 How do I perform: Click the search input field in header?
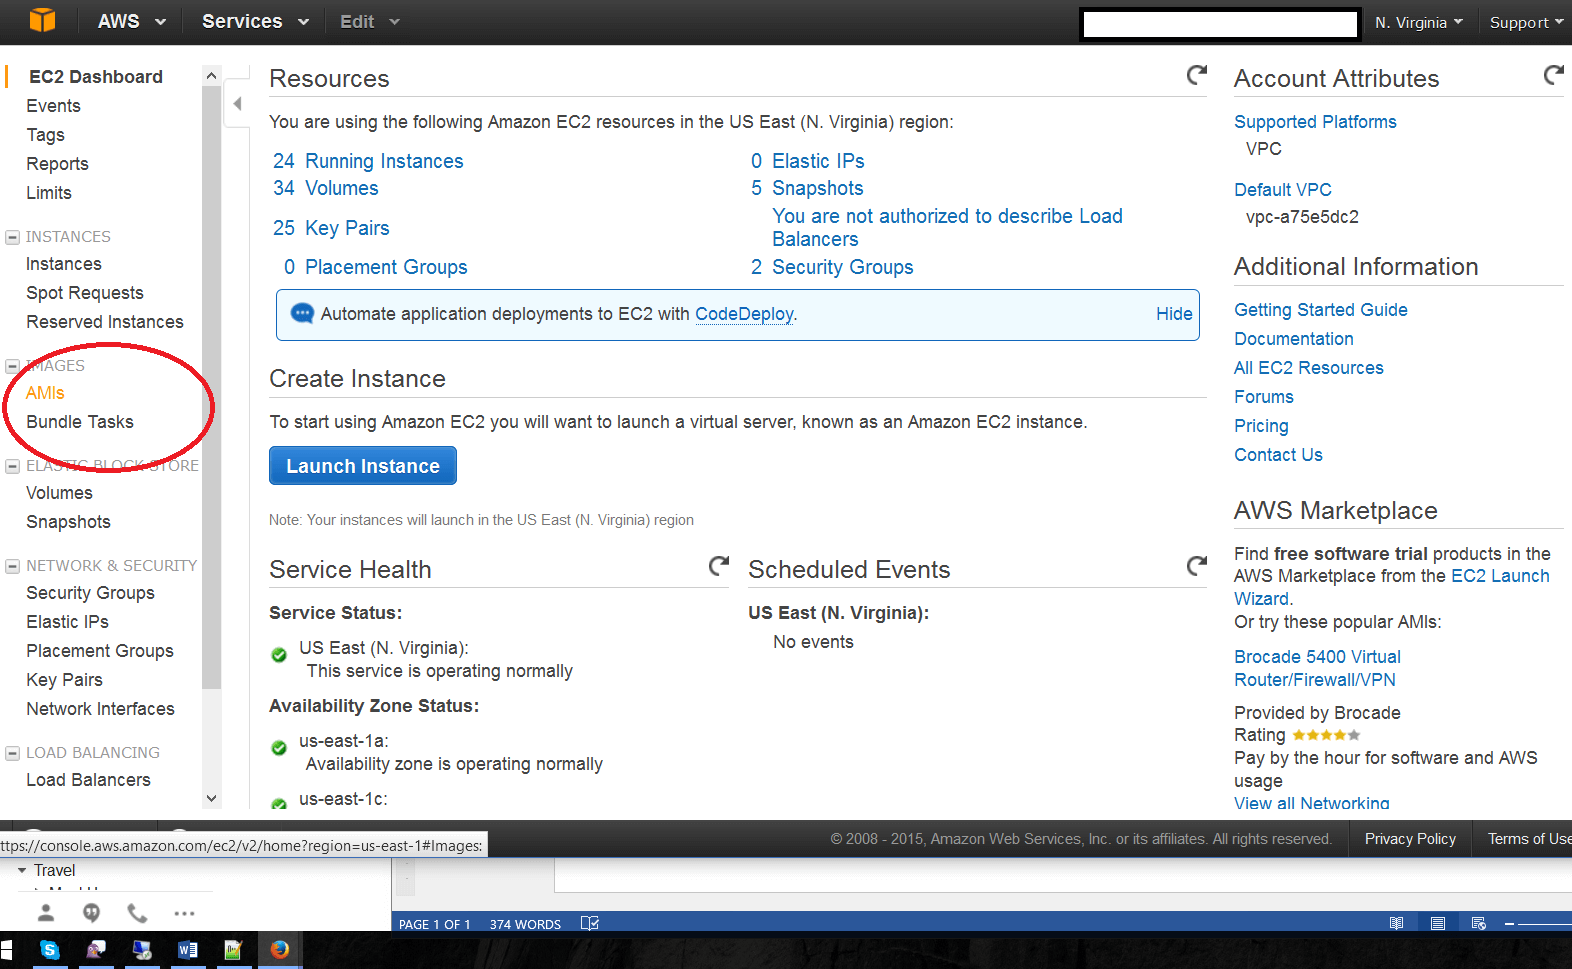[1219, 23]
